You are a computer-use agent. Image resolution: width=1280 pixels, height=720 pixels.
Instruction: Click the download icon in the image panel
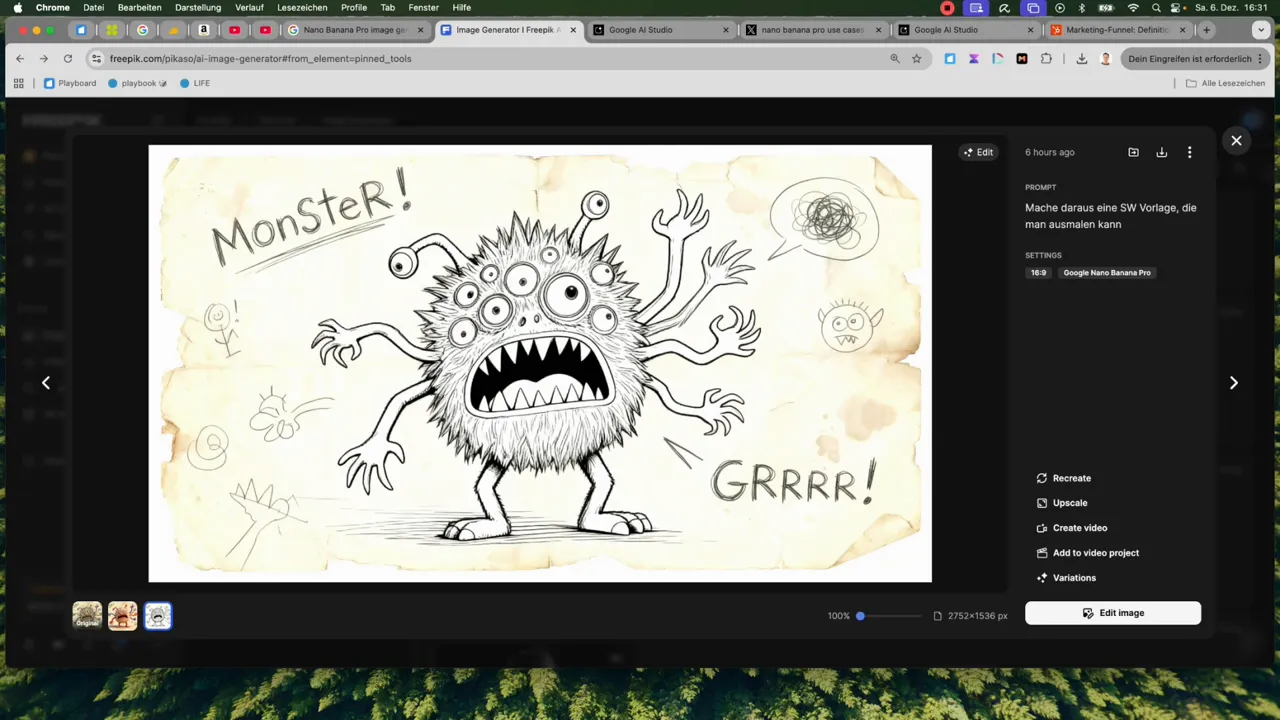(1161, 153)
